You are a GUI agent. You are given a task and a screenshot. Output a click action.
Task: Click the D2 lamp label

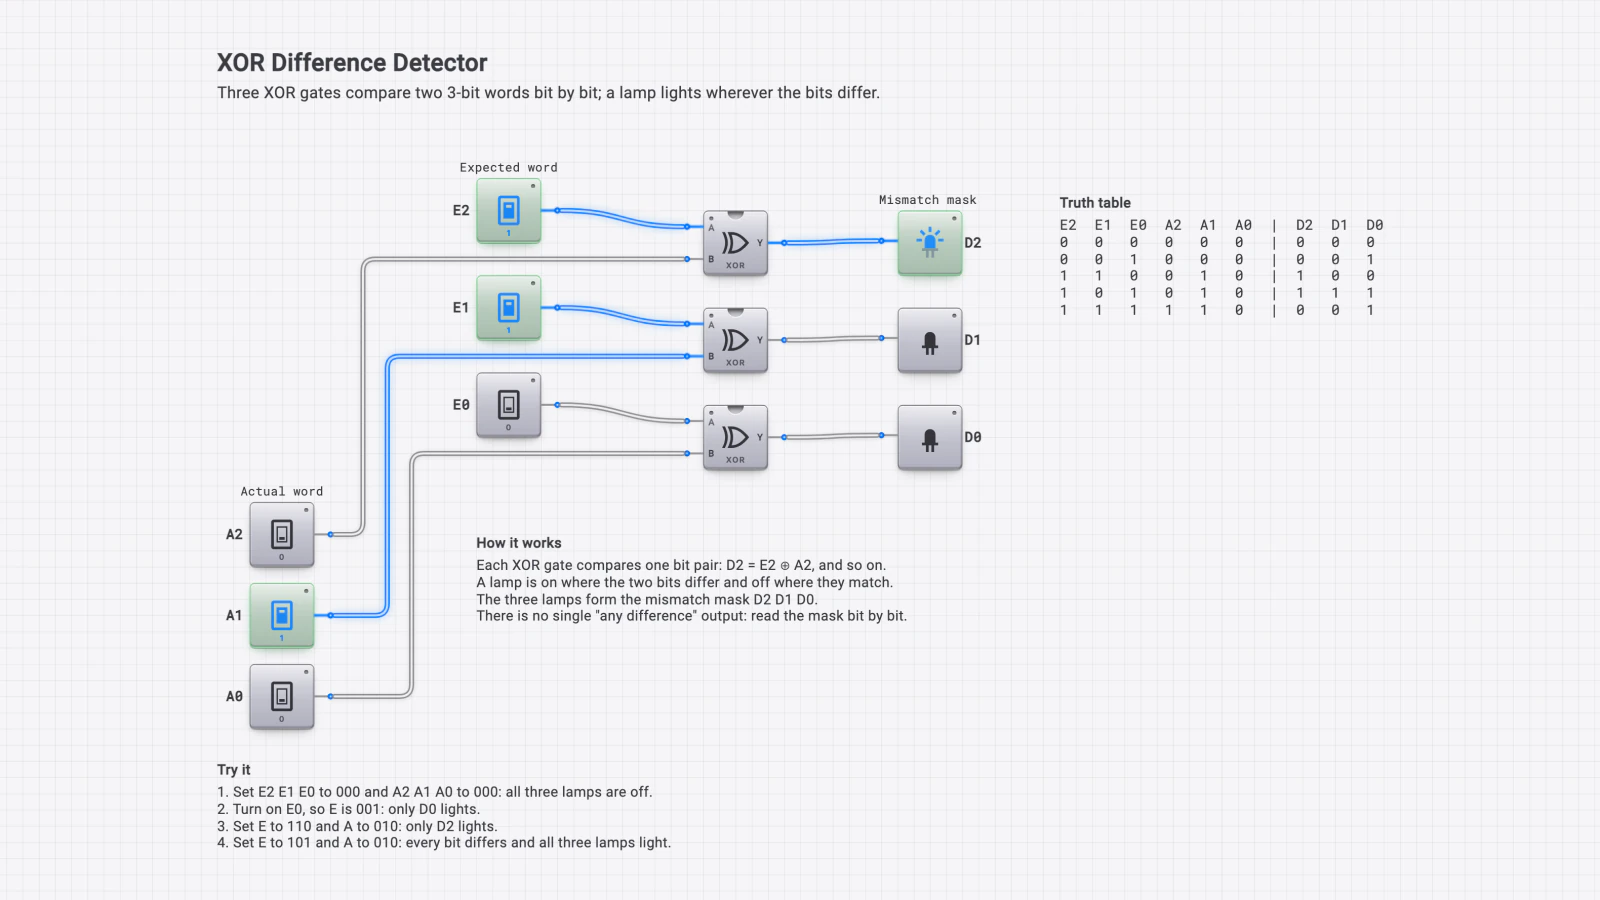(x=973, y=243)
